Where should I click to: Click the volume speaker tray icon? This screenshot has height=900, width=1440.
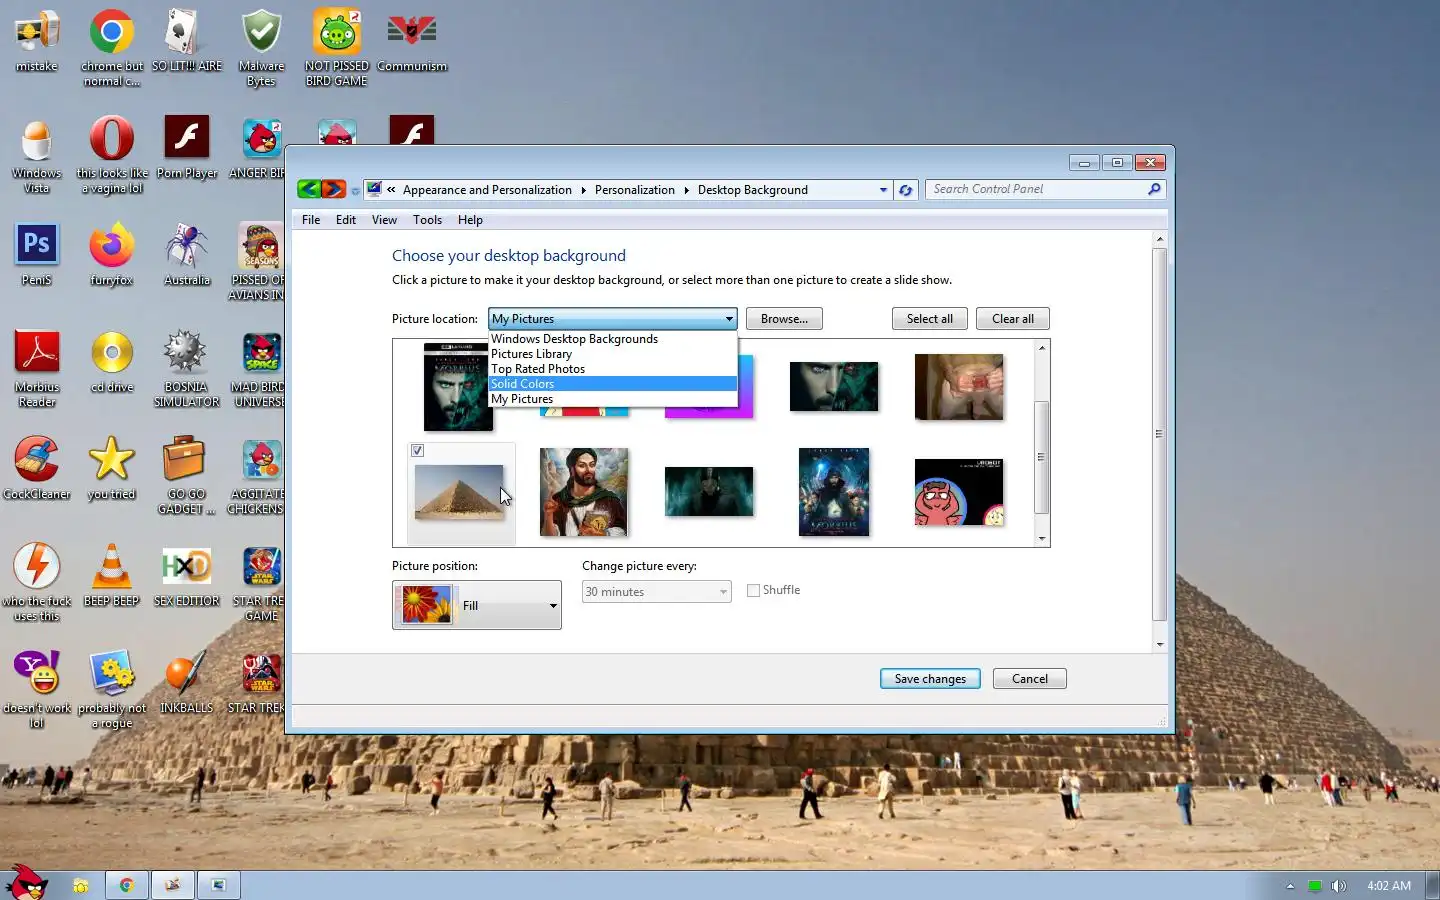click(x=1339, y=886)
